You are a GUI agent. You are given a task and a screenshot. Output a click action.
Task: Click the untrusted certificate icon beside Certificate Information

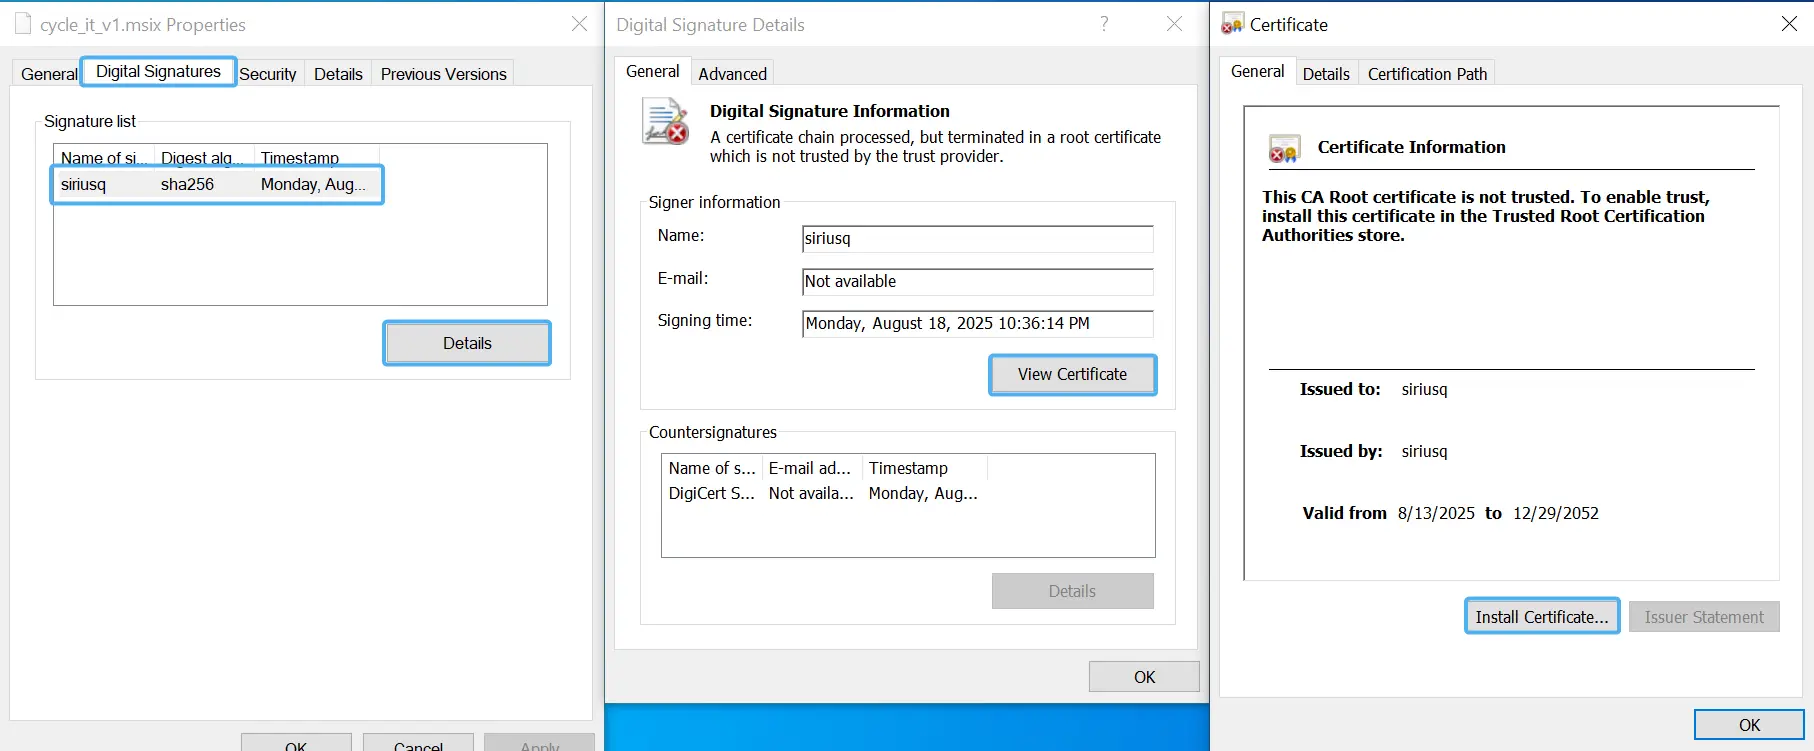click(1284, 148)
